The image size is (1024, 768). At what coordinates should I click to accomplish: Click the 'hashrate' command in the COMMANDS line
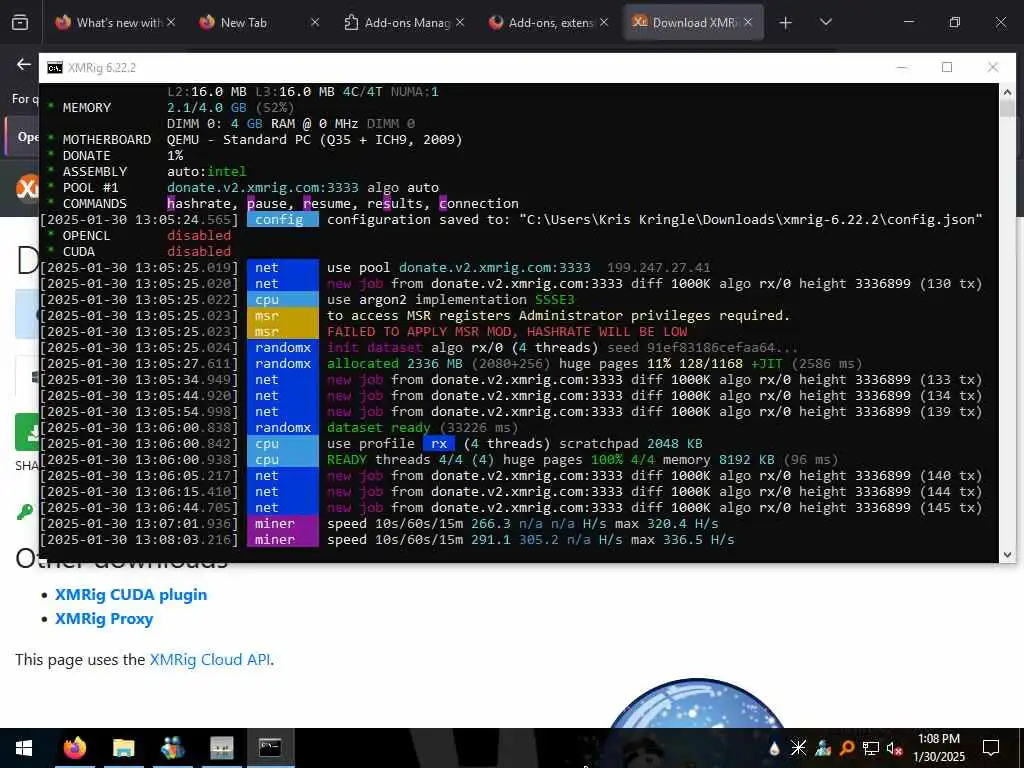pos(199,204)
